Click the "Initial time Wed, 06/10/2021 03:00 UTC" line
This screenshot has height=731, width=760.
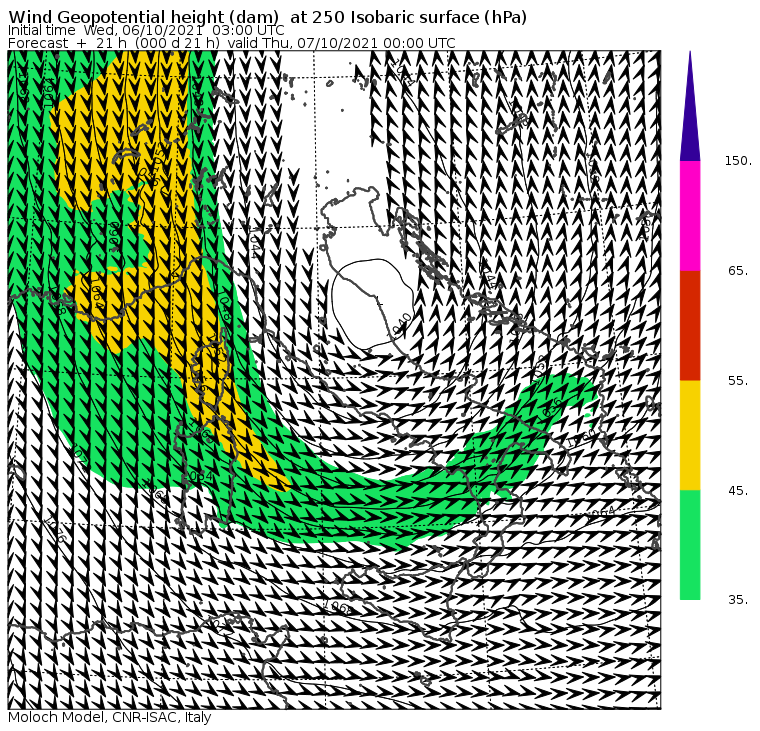pos(146,31)
